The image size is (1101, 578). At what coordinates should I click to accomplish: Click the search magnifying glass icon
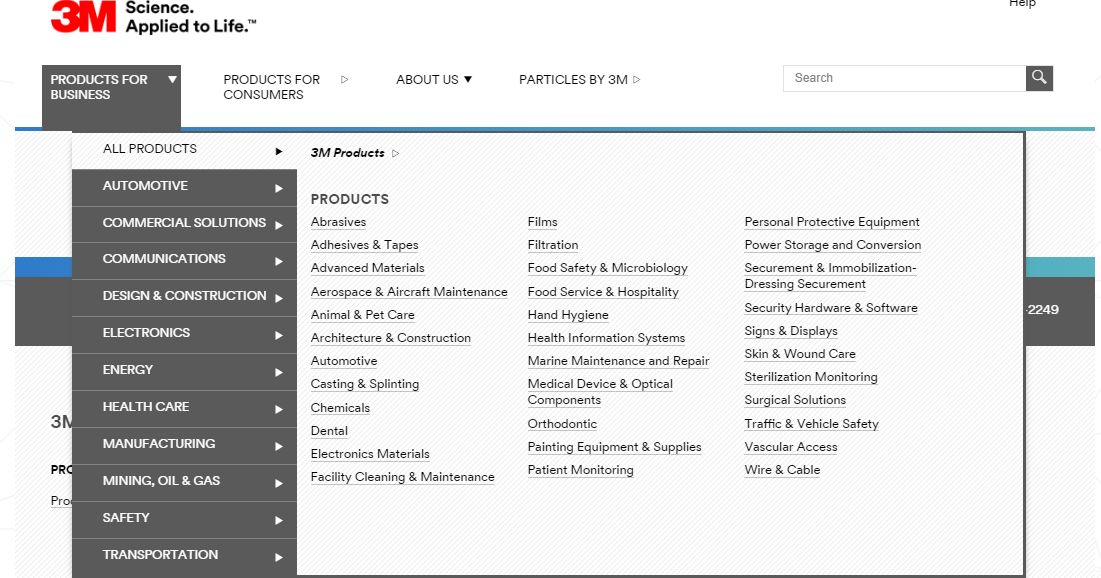(x=1039, y=77)
